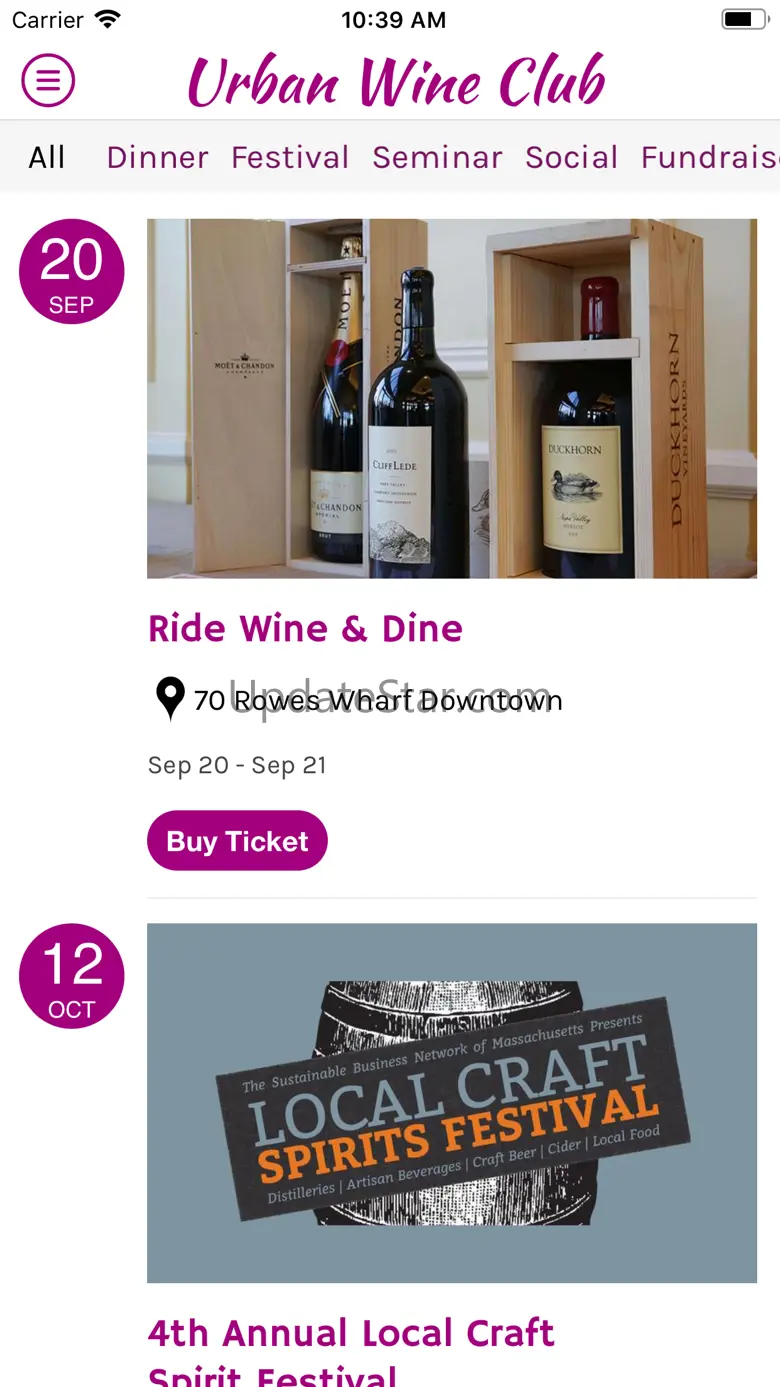Tap the location pin icon
Viewport: 780px width, 1387px height.
[170, 699]
